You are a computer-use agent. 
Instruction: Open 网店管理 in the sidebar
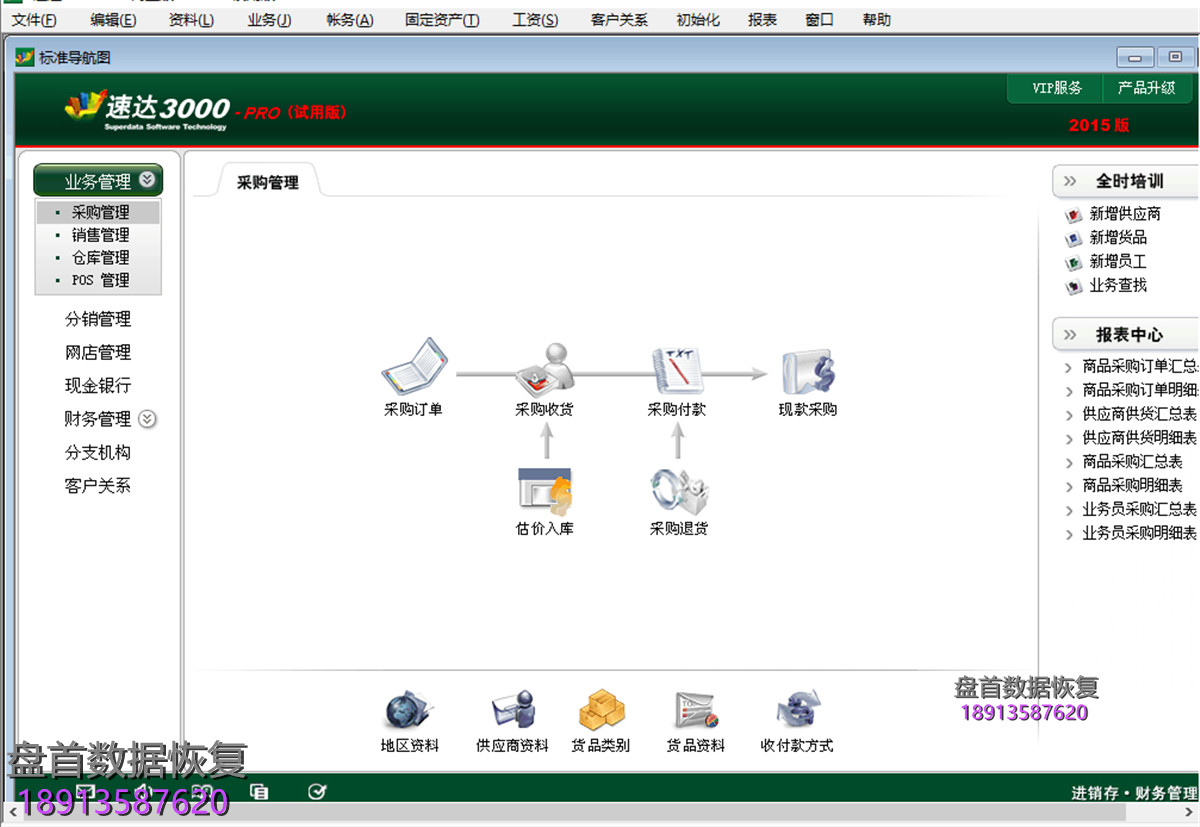pyautogui.click(x=98, y=353)
